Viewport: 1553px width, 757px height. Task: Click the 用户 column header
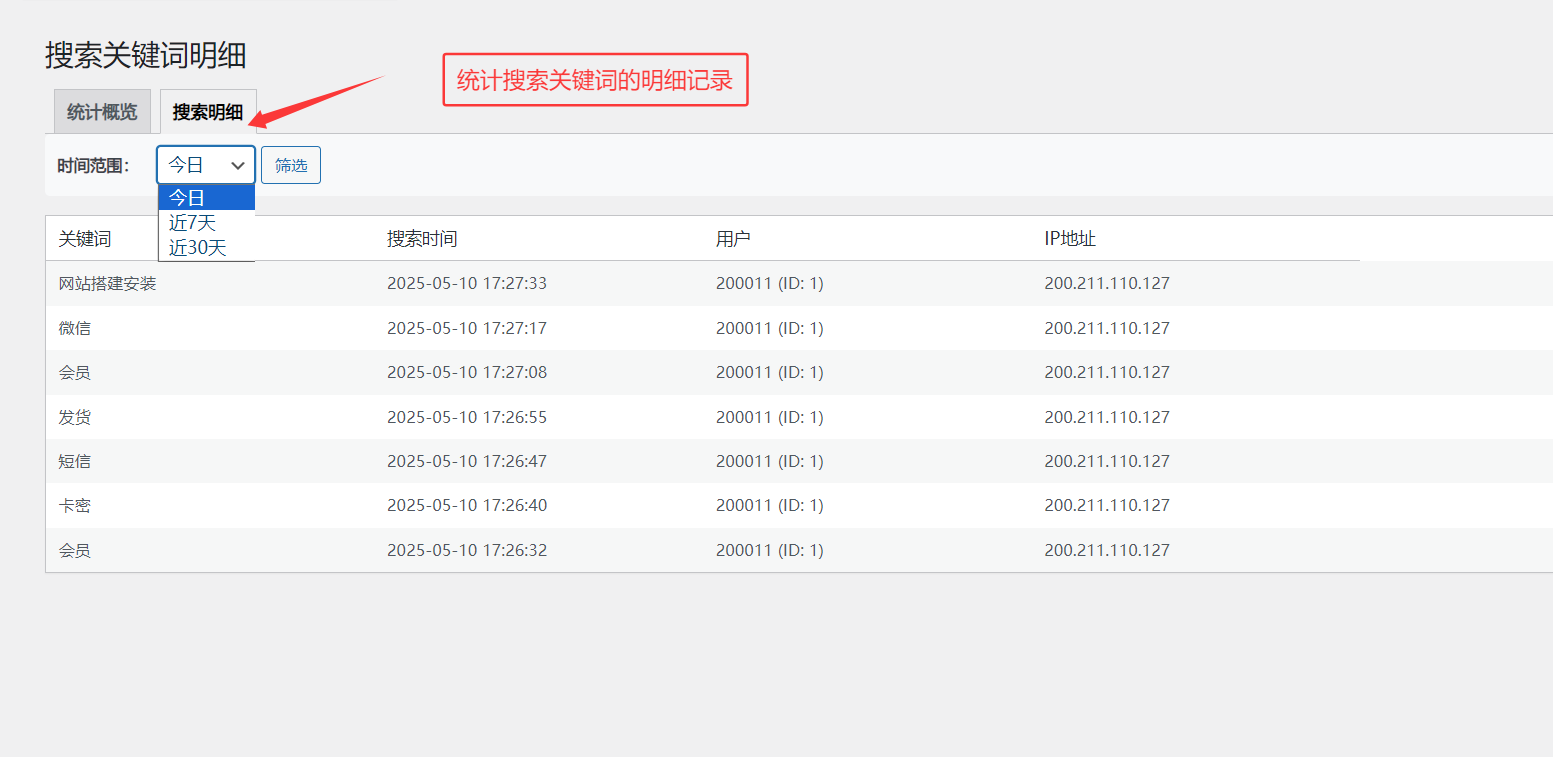[733, 239]
